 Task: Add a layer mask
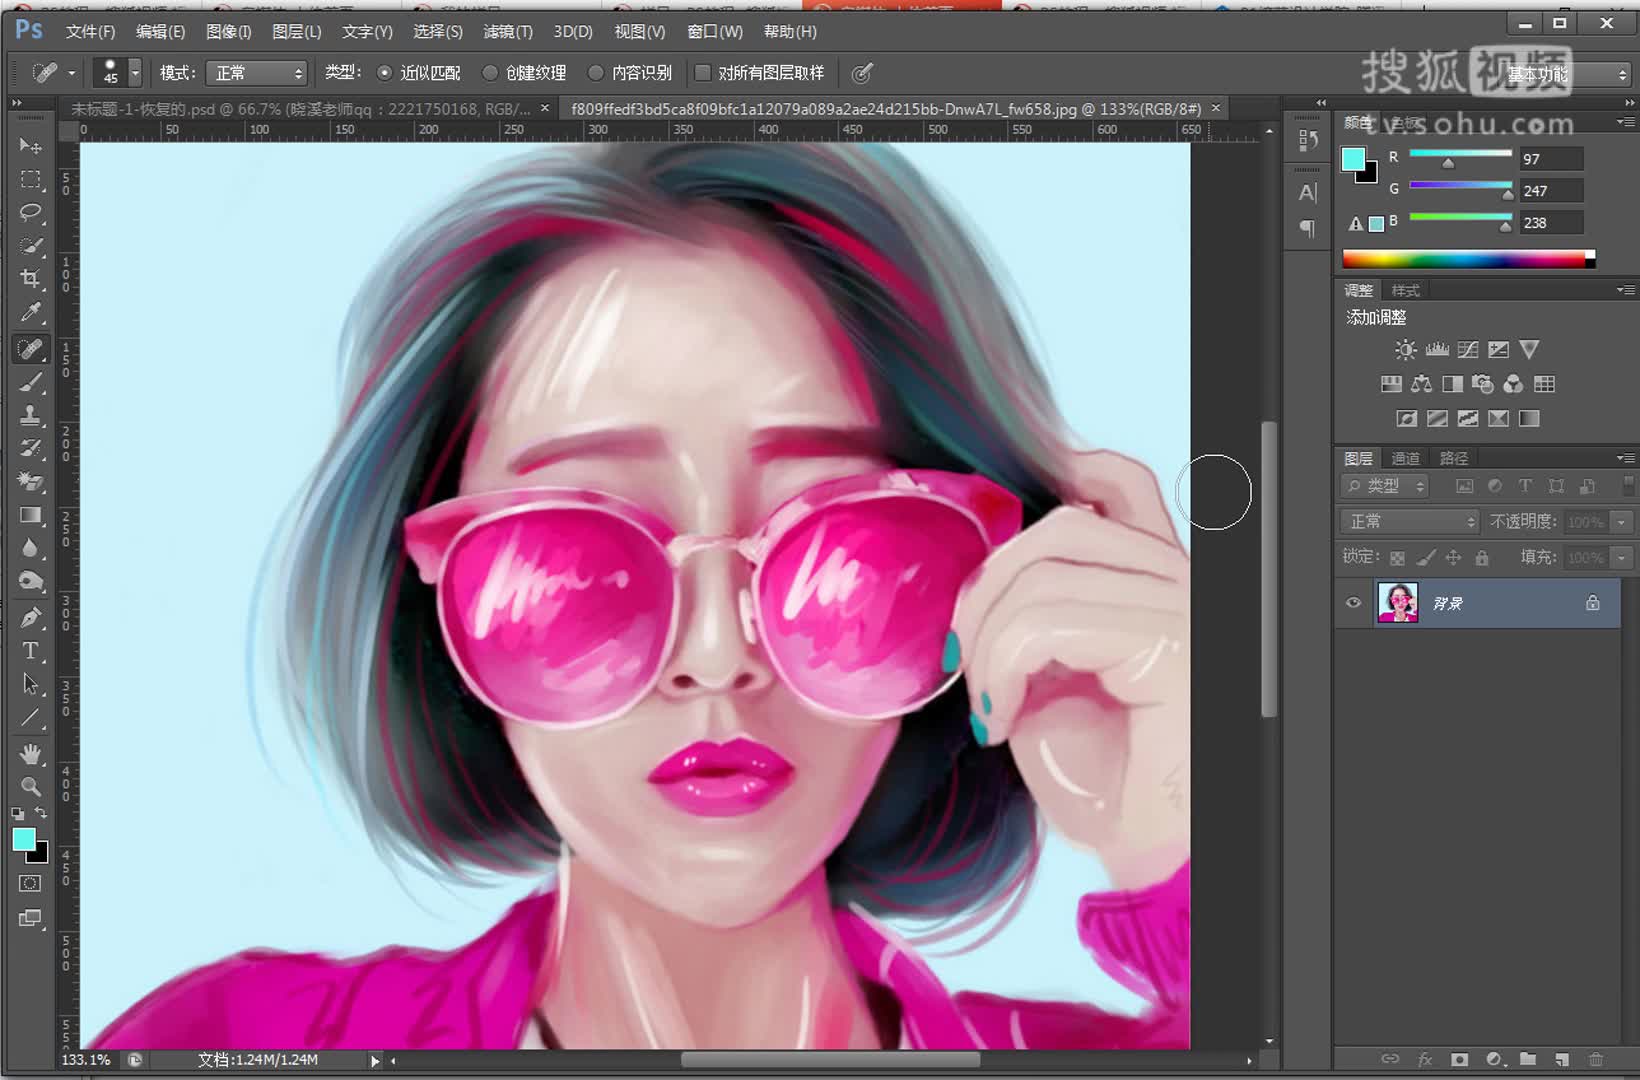tap(1460, 1059)
